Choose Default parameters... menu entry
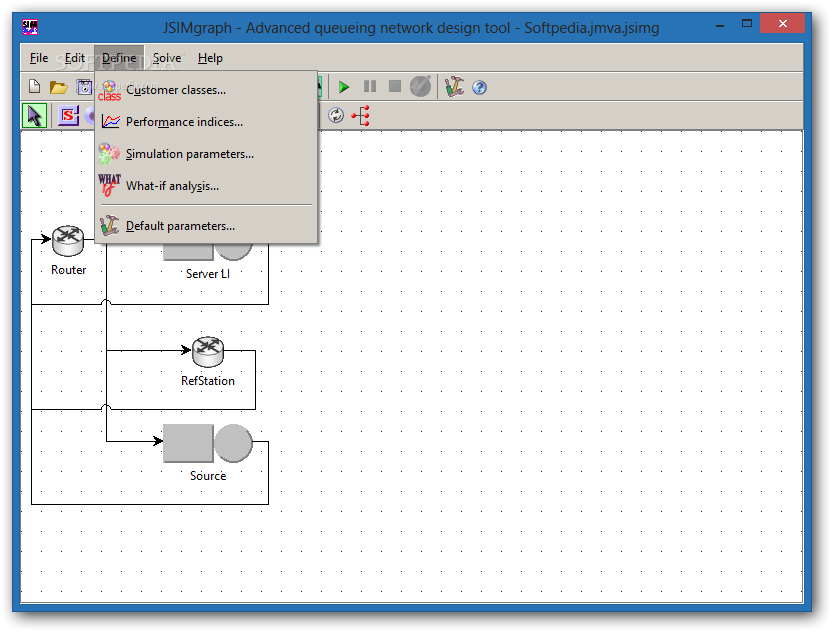Image resolution: width=832 pixels, height=632 pixels. pos(206,226)
